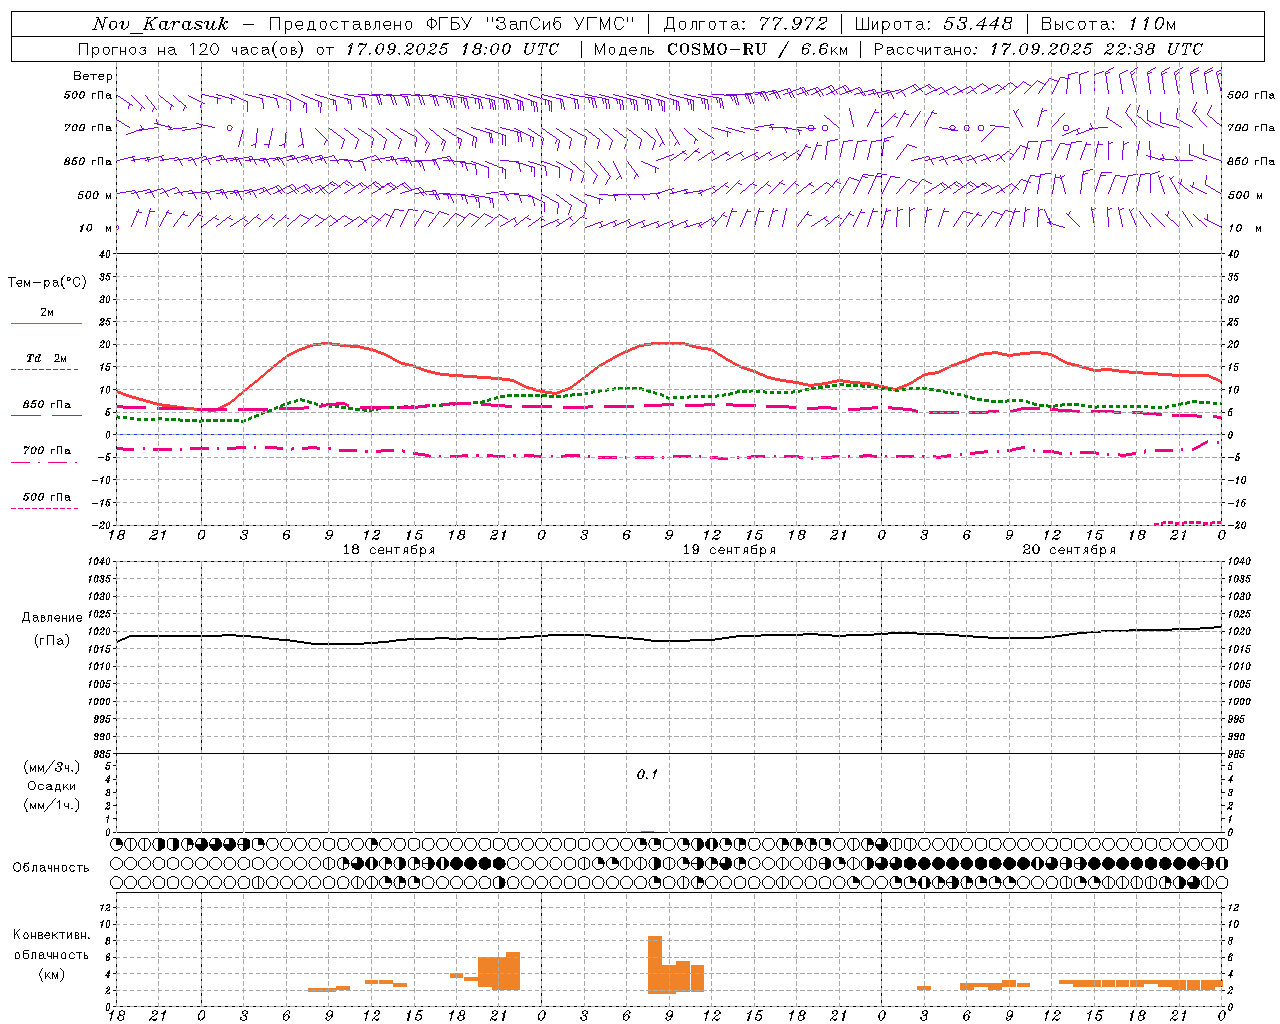Screen dimensions: 1280x1024
Task: Click the '19 сентября' date label
Action: (729, 550)
